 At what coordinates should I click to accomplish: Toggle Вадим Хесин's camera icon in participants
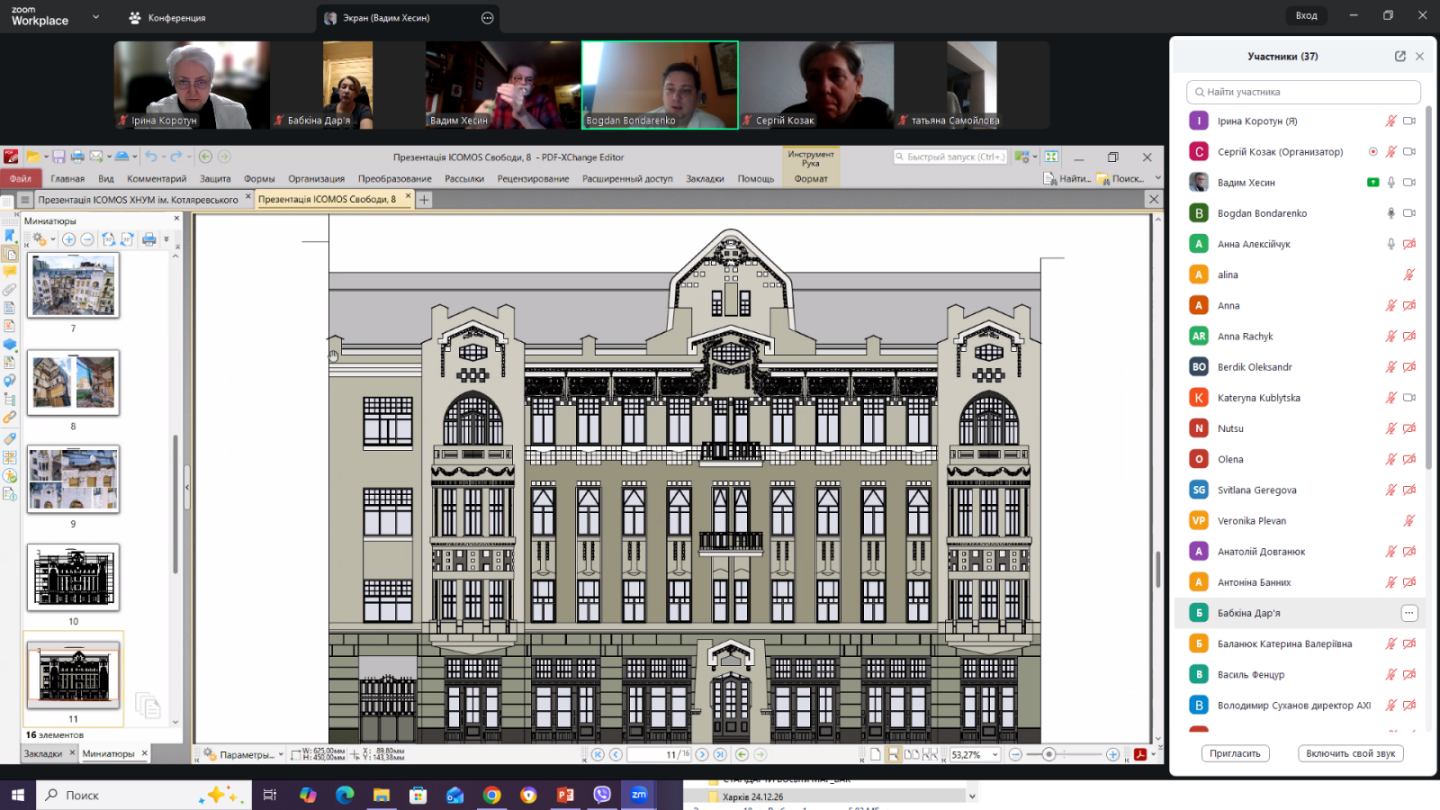[1409, 182]
